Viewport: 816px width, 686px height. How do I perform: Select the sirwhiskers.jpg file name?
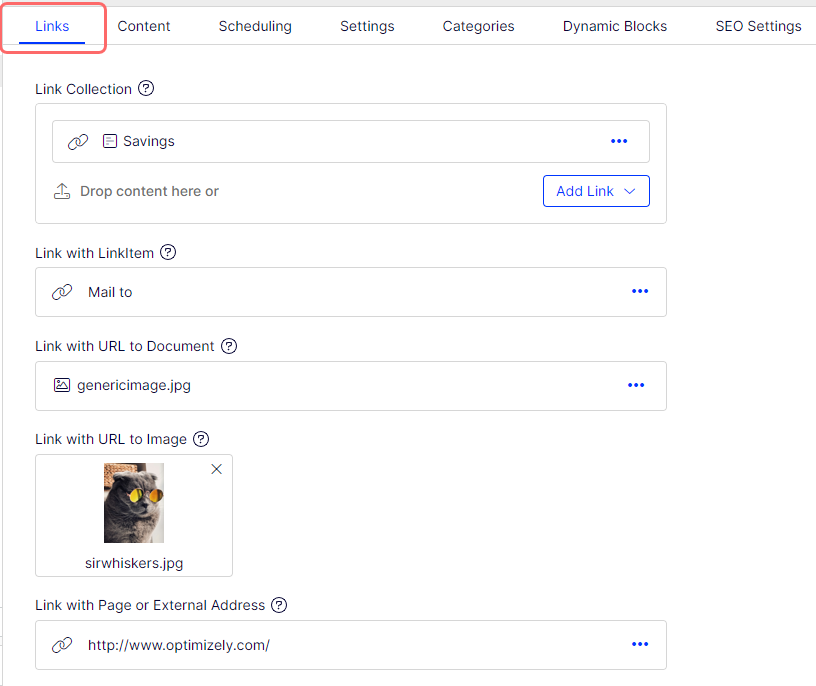pos(134,563)
